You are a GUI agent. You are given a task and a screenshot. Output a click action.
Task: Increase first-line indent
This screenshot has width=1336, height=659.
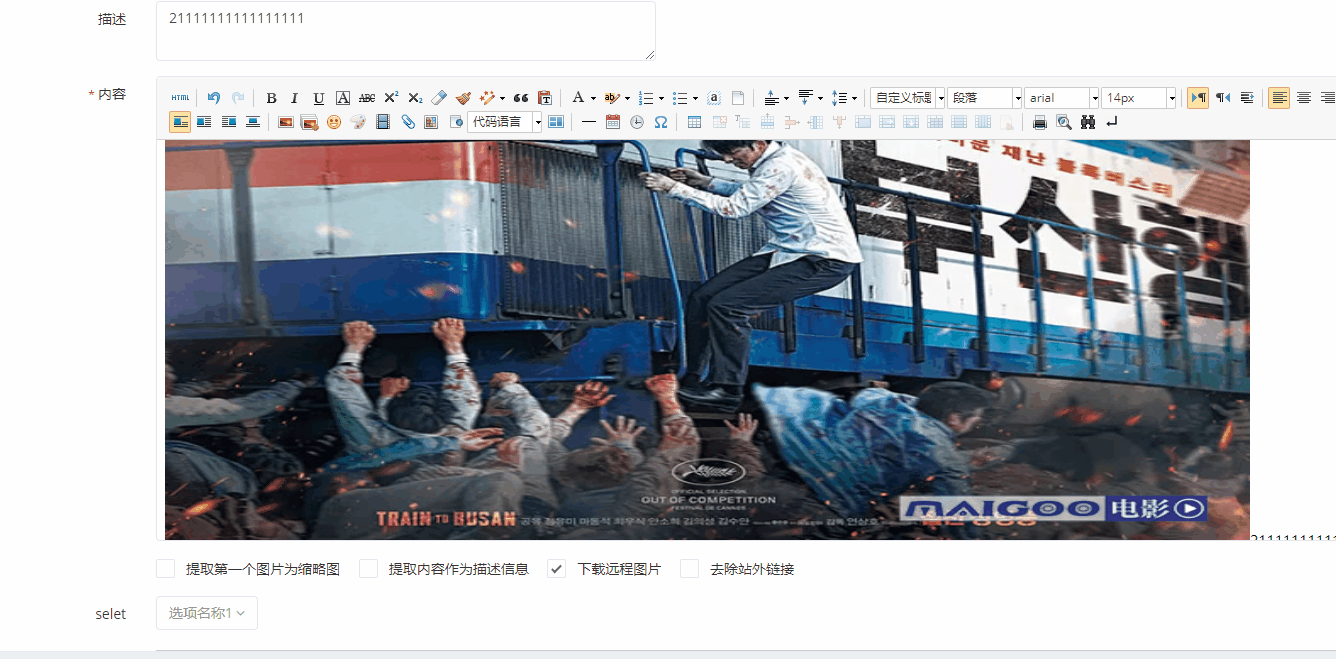coord(1247,98)
